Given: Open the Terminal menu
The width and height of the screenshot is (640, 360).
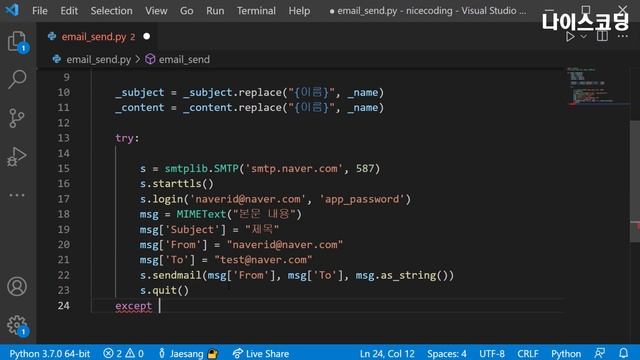Looking at the screenshot, I should coord(256,11).
